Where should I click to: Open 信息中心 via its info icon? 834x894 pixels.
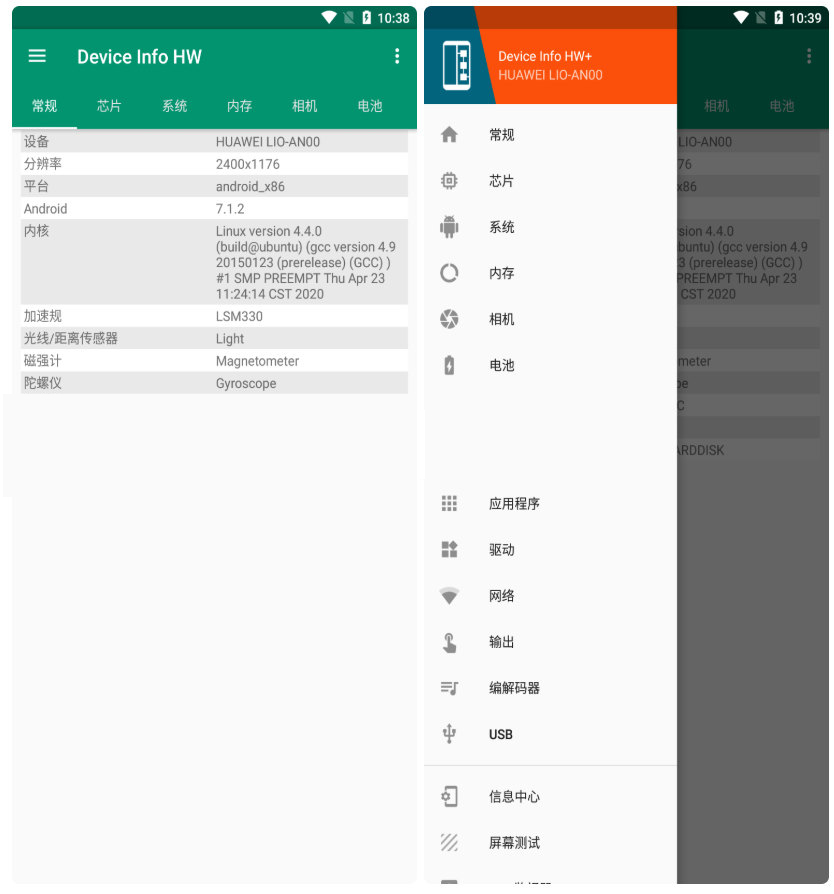[449, 796]
